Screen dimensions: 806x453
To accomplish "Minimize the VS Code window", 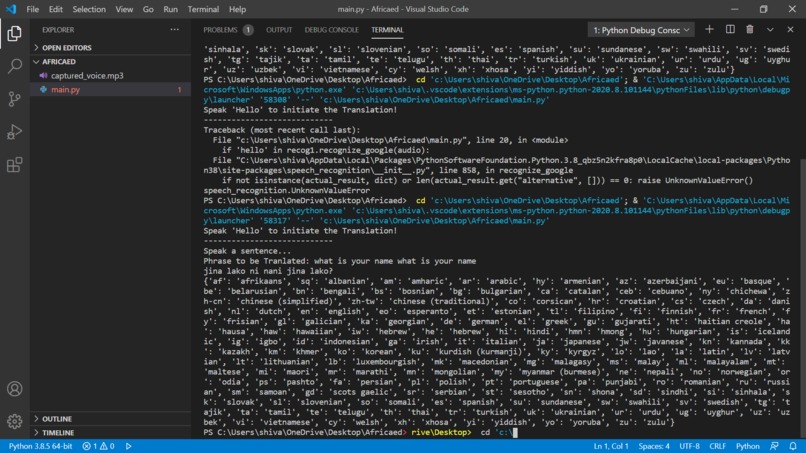I will [735, 9].
